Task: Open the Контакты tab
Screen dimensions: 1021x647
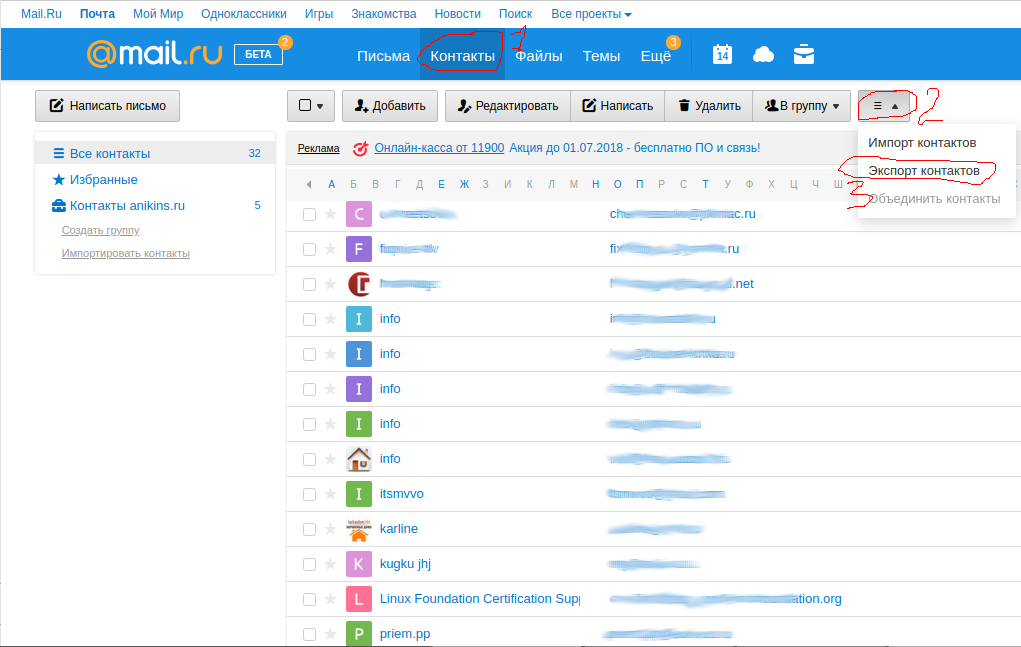Action: (462, 56)
